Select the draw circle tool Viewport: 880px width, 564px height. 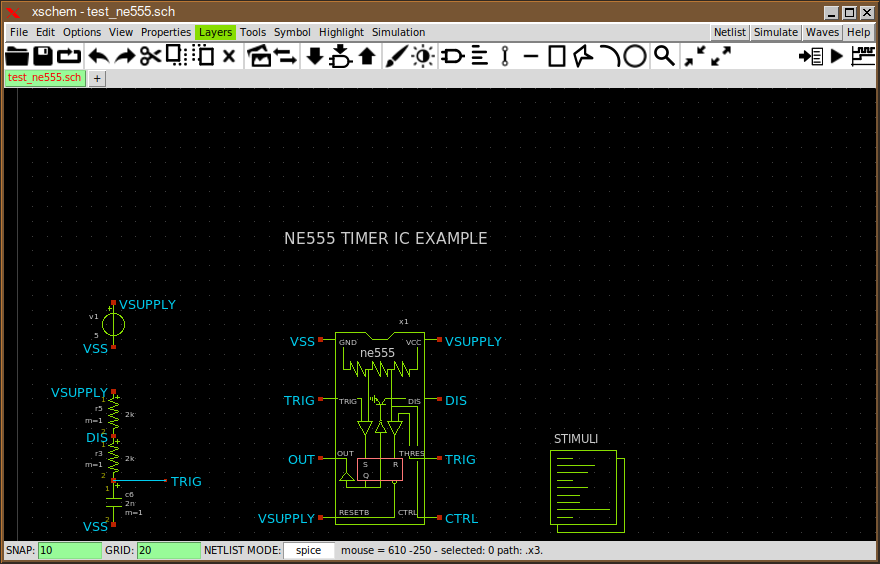635,56
